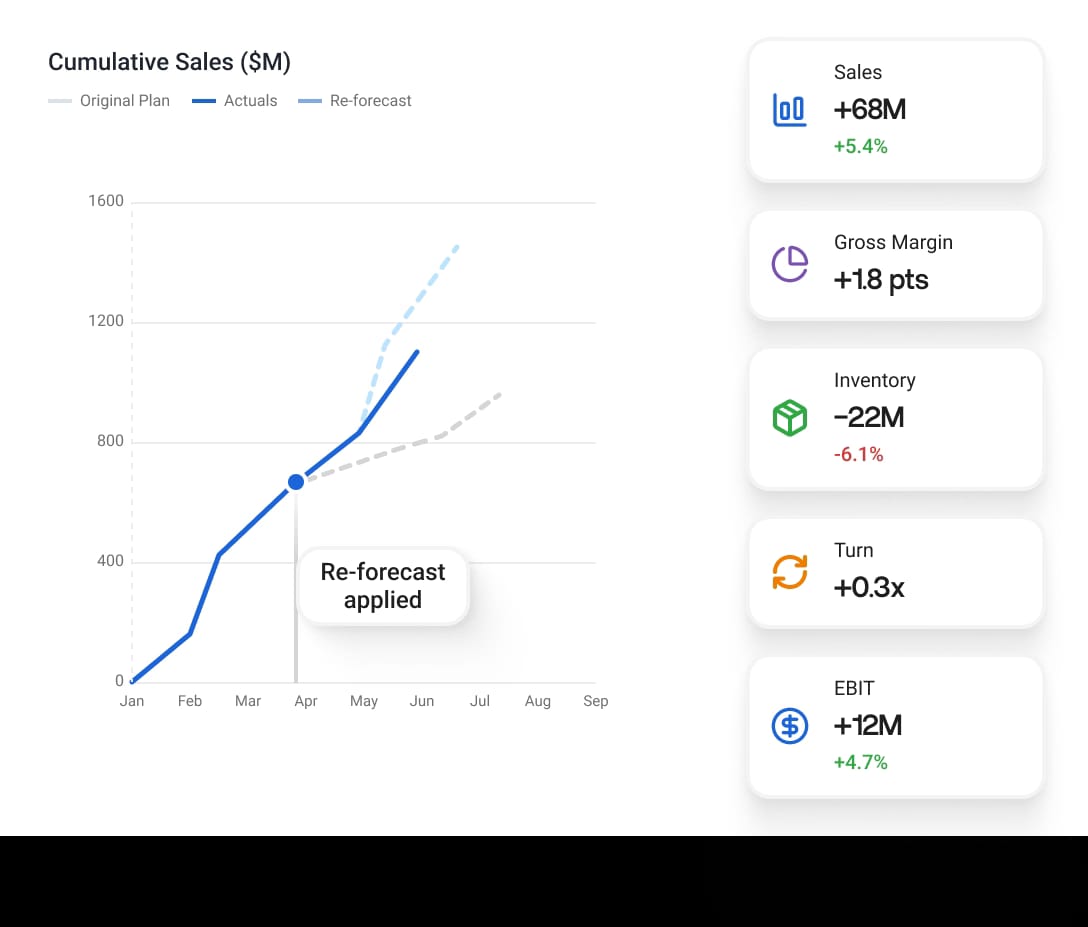The width and height of the screenshot is (1088, 927).
Task: Click the Re-forecast applied tooltip
Action: click(x=383, y=586)
